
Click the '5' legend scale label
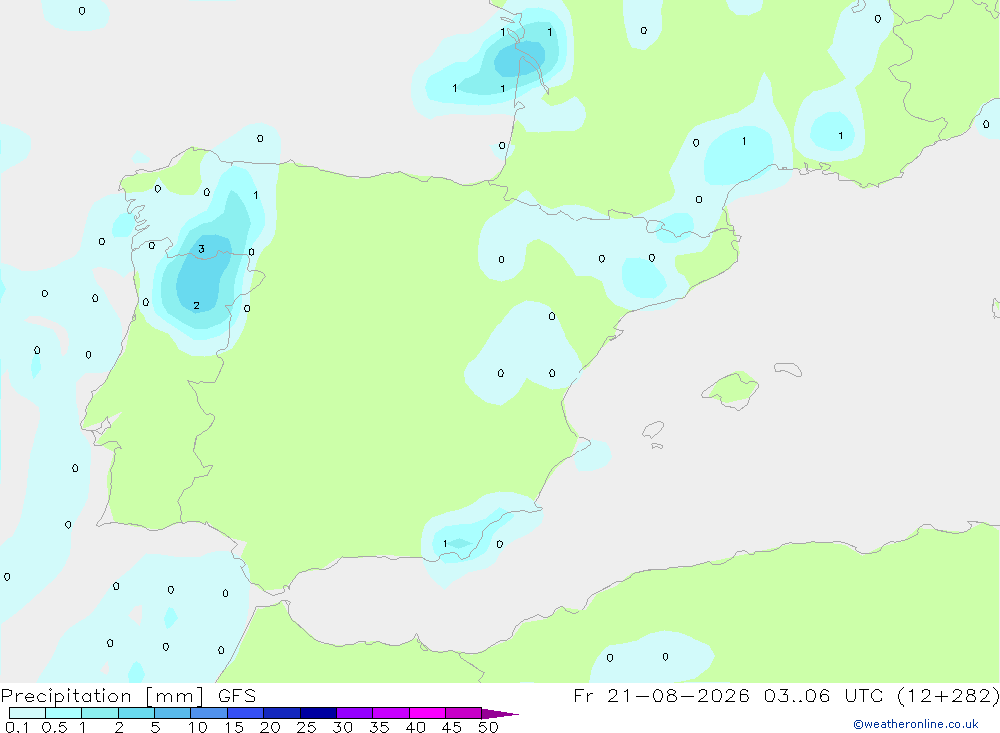point(155,727)
